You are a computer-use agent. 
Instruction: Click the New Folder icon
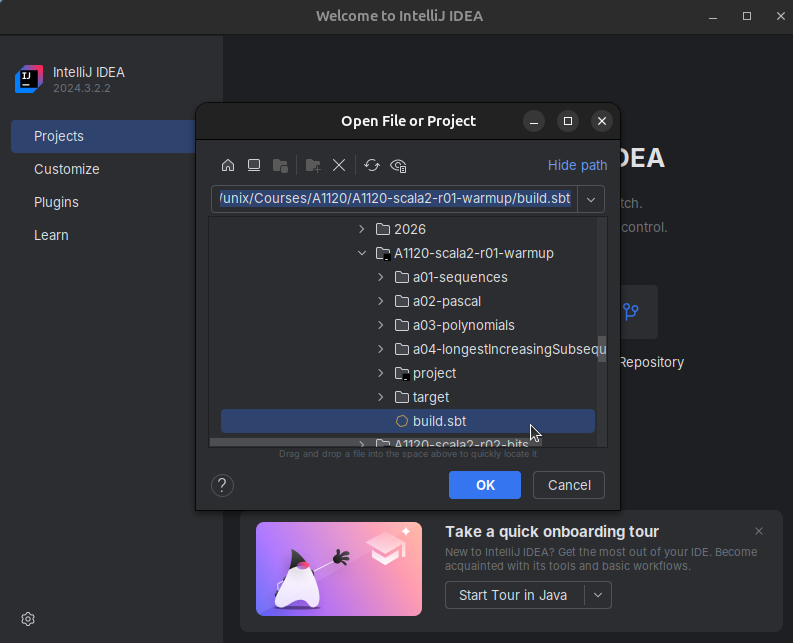[x=313, y=165]
